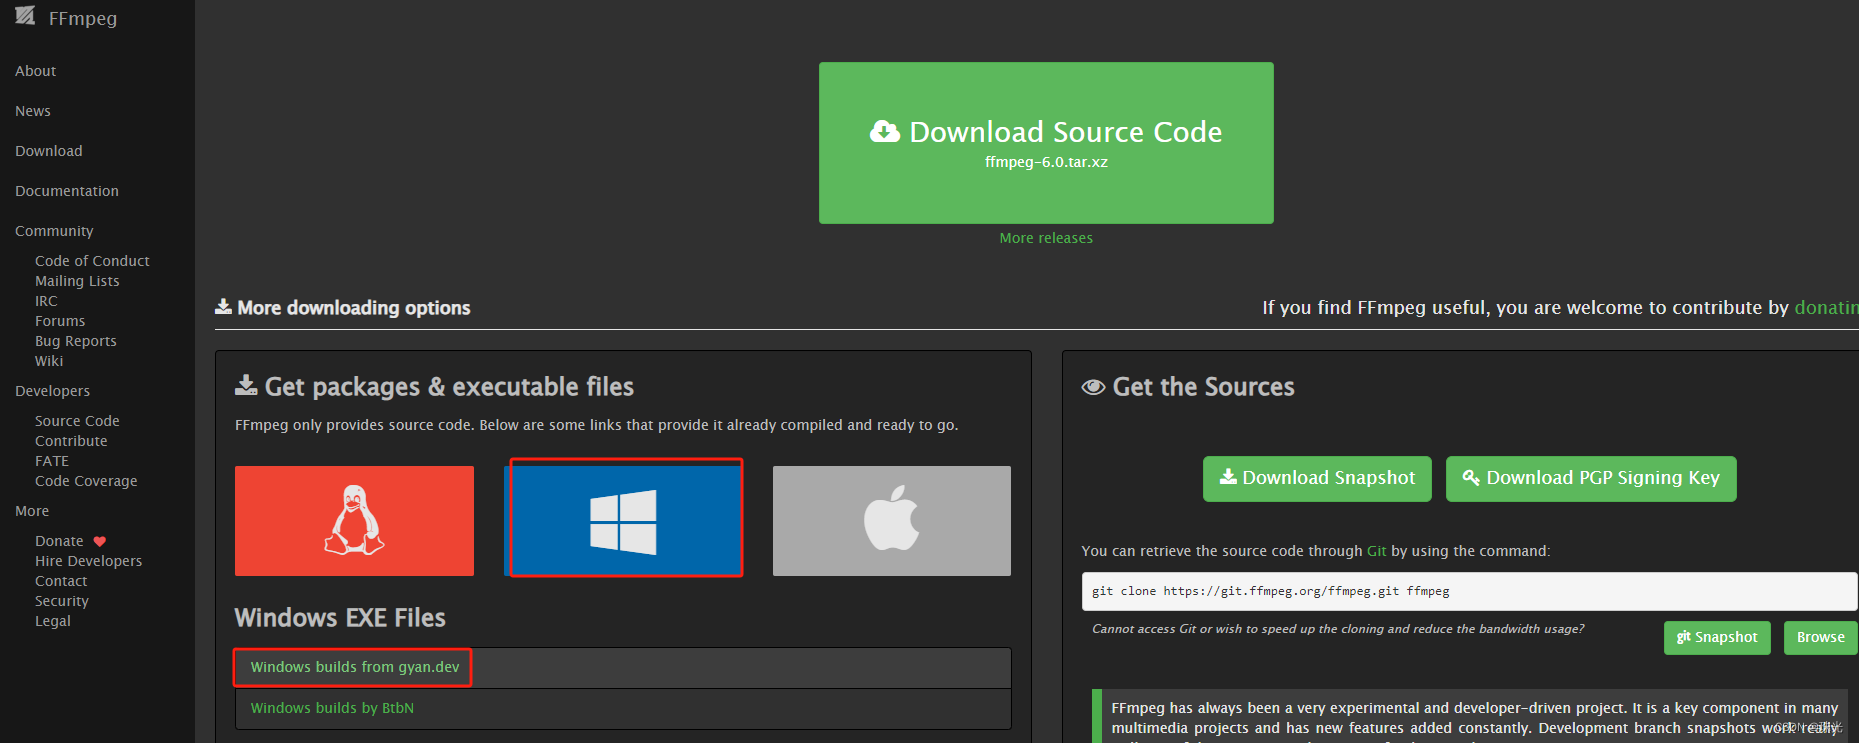Click the 'Windows EXE Files' heading

click(340, 618)
